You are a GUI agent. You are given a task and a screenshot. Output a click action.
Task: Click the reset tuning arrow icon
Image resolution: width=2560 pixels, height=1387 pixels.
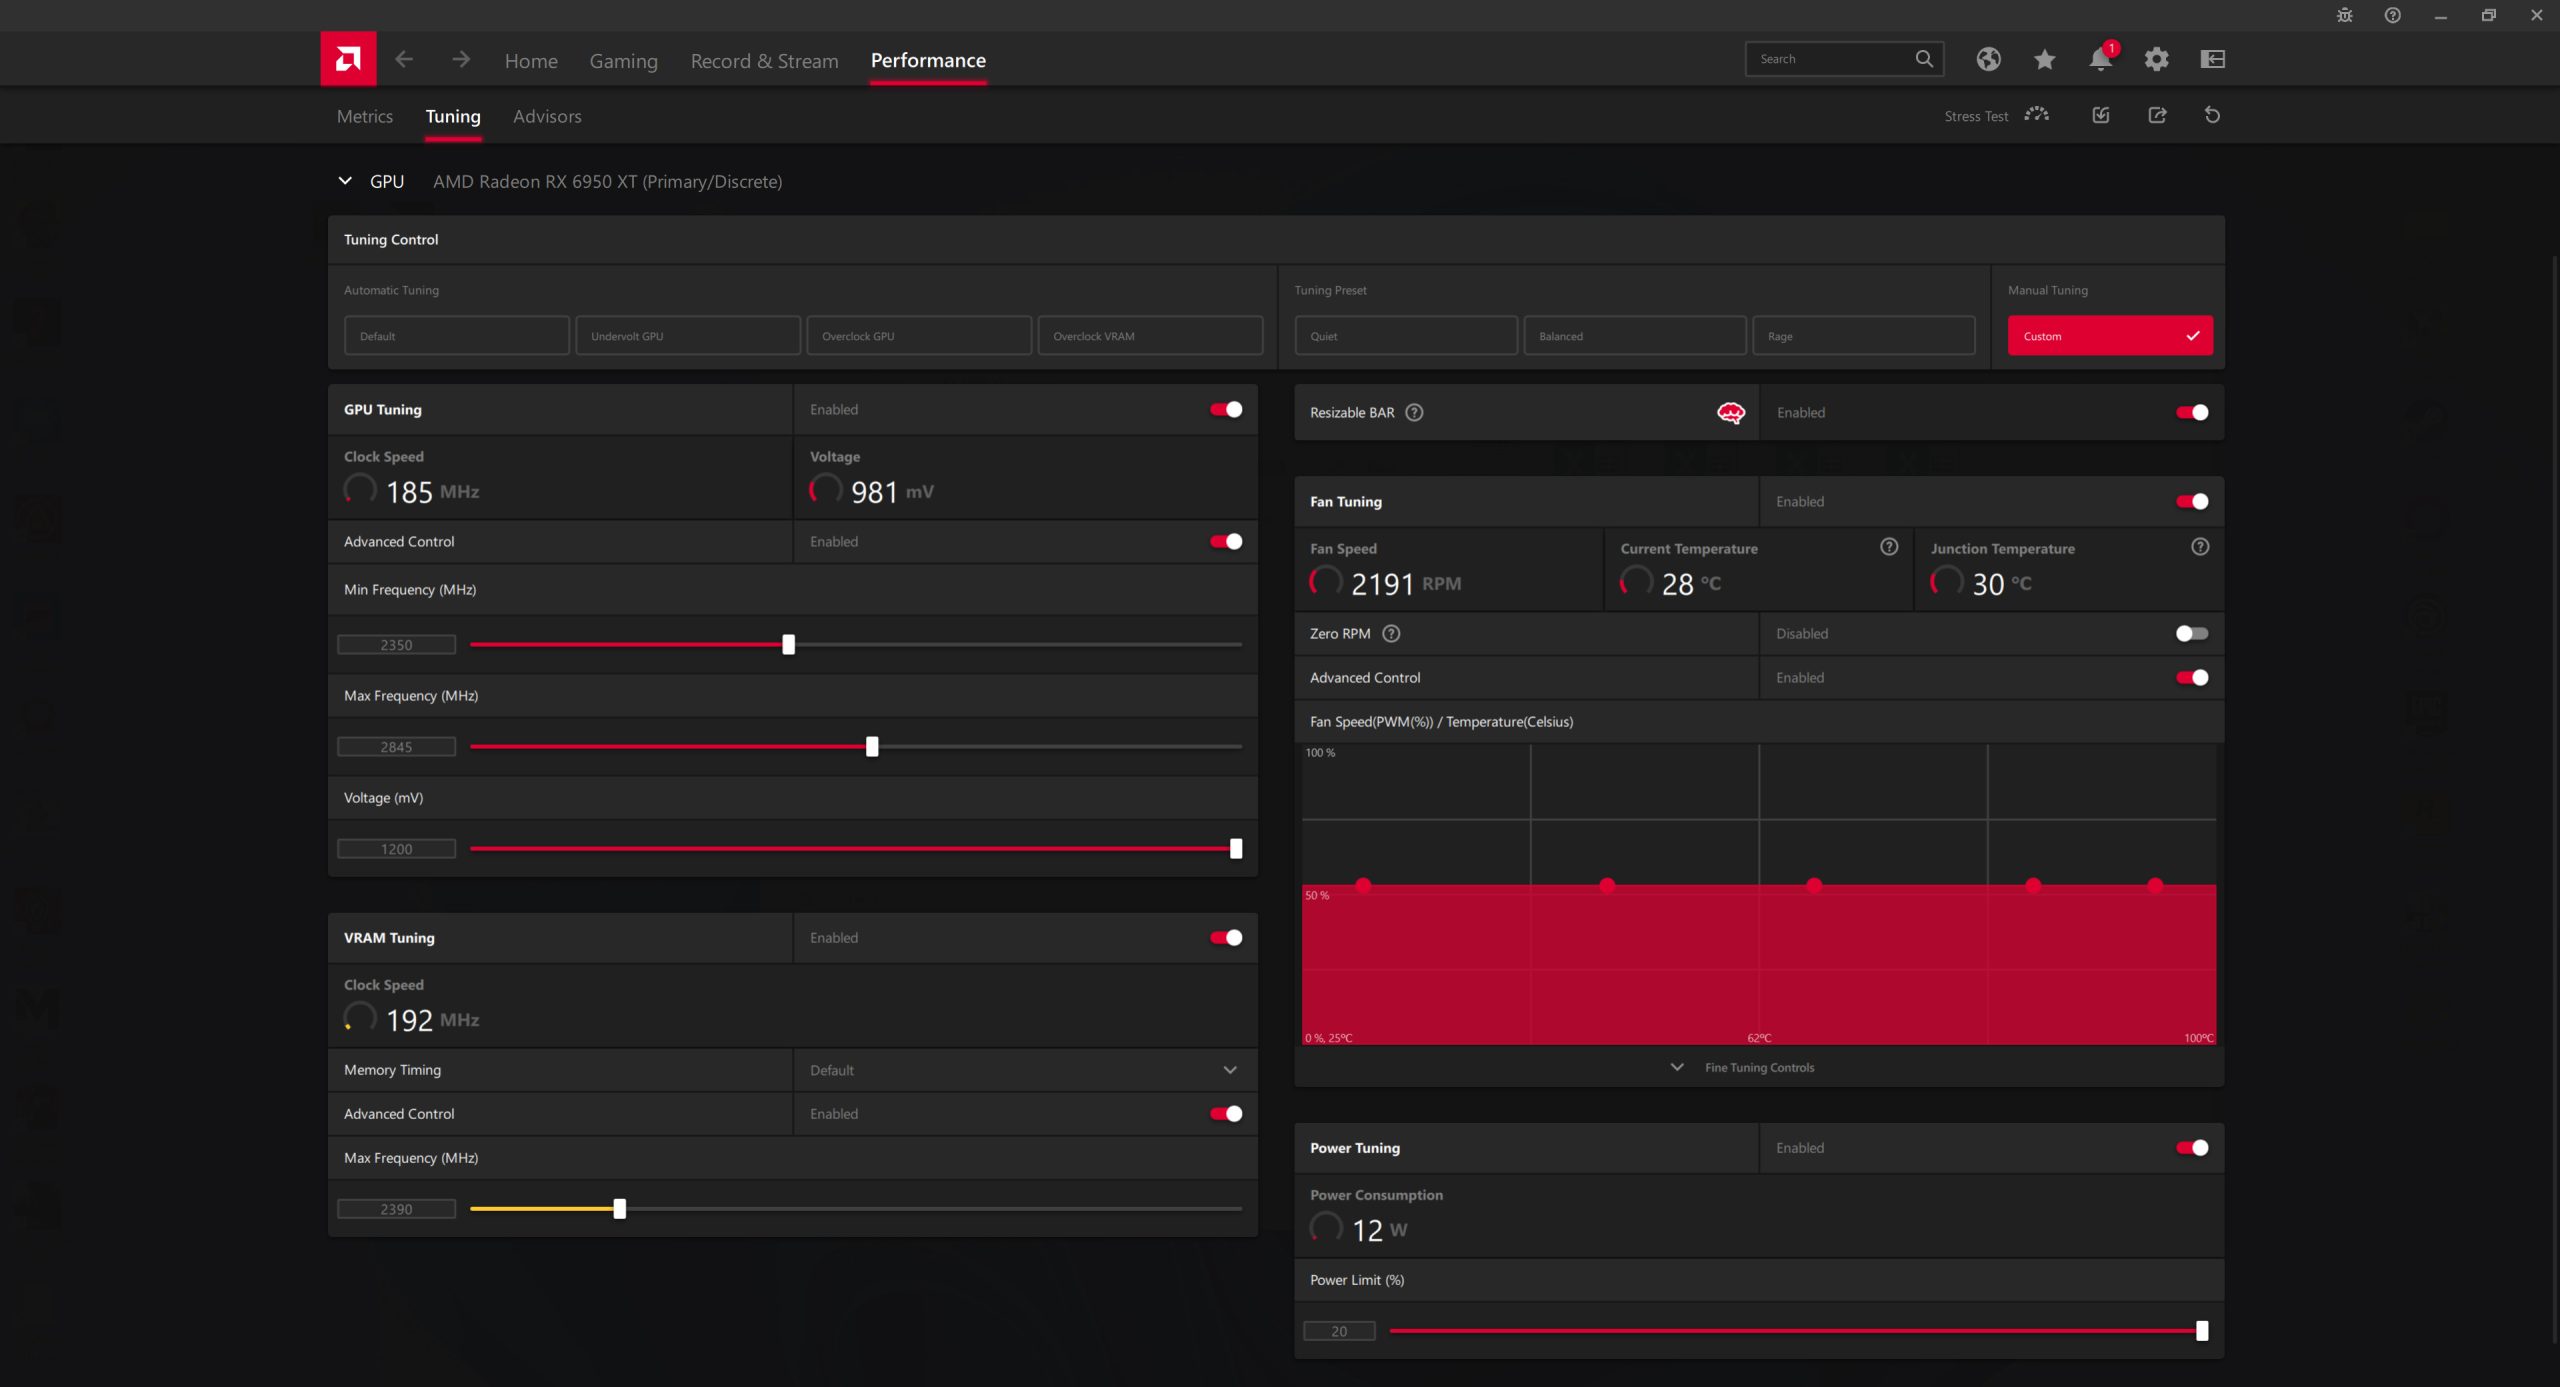2212,115
